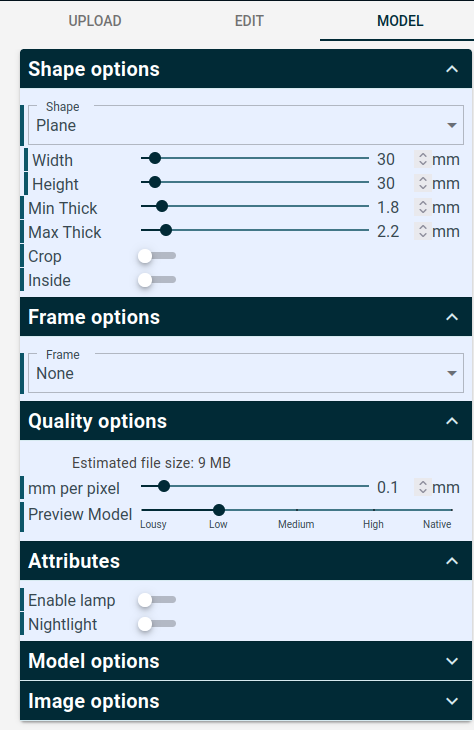Open the Frame dropdown showing None

point(246,373)
